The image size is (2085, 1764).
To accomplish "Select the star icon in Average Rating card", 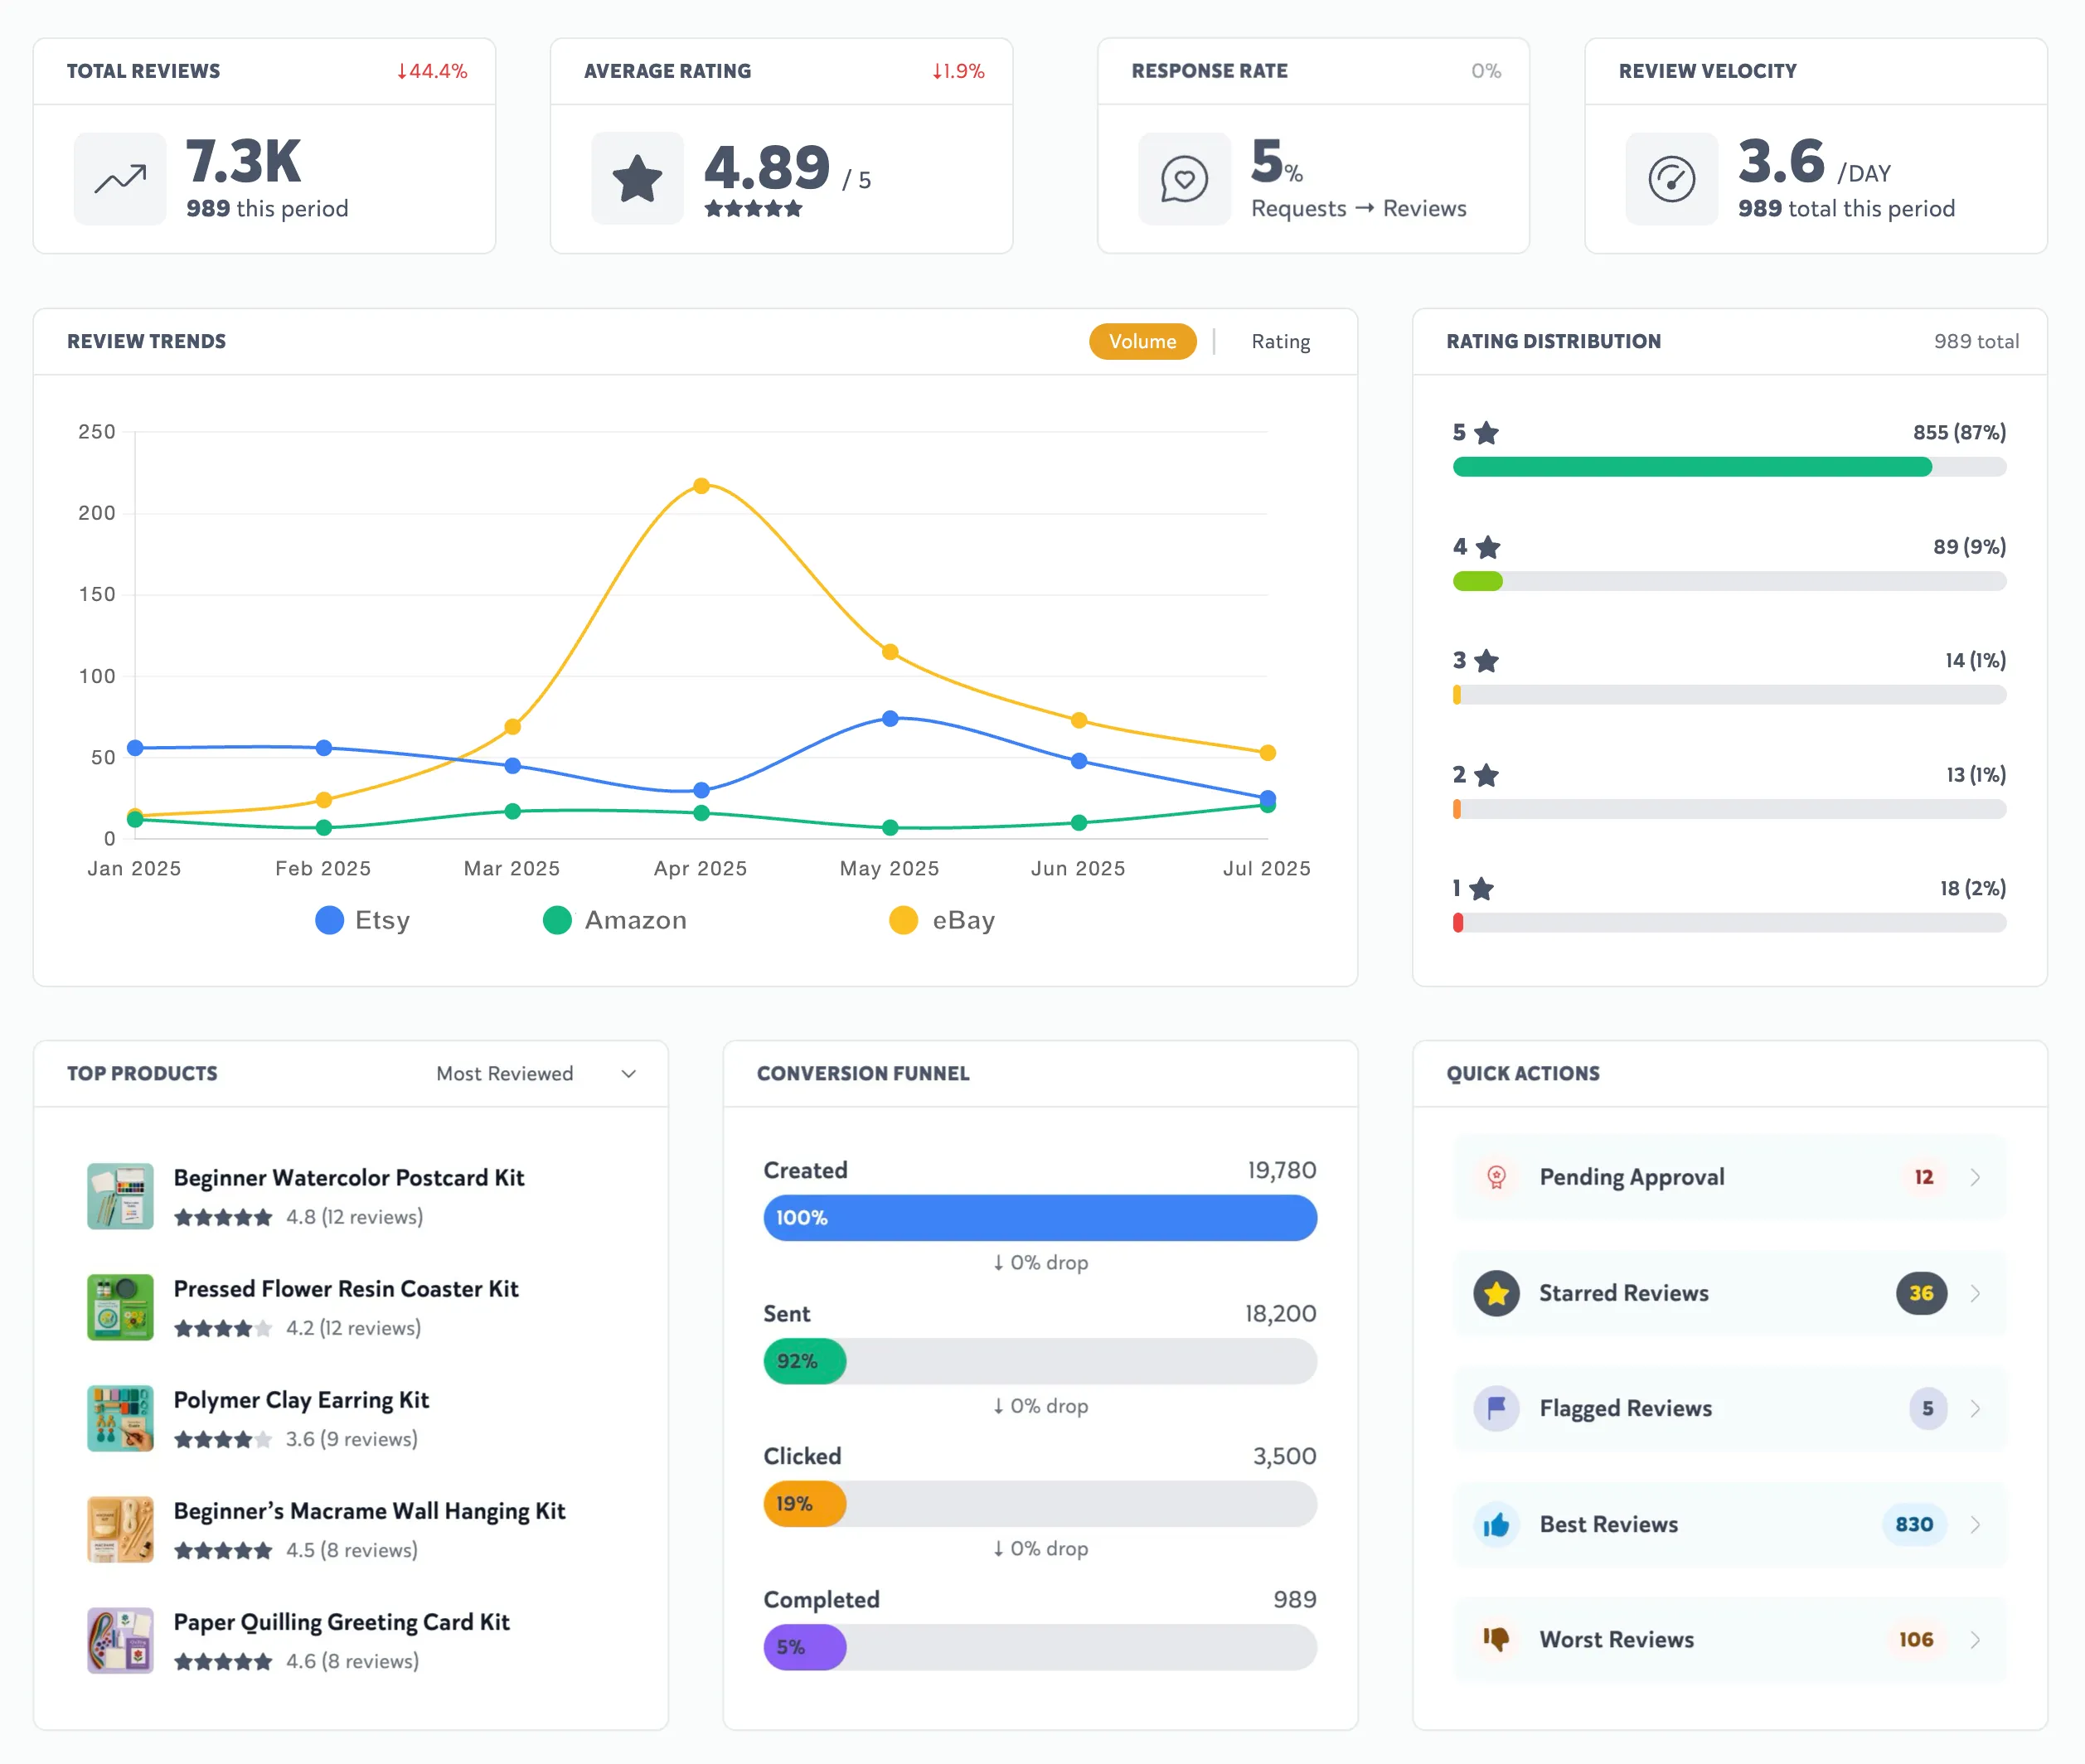I will click(637, 178).
